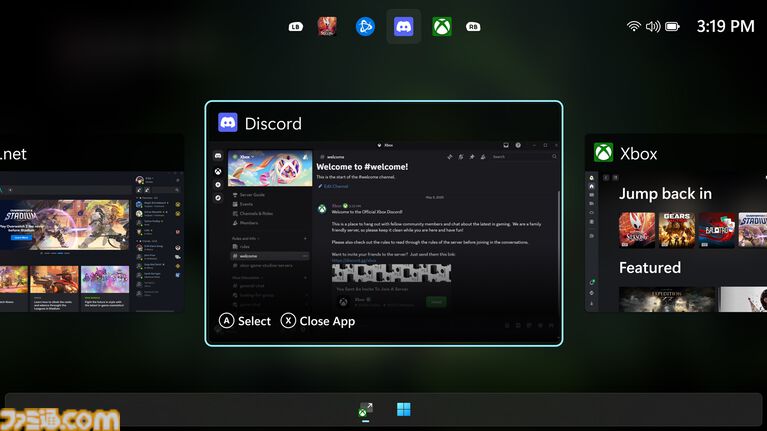Click the A Select button prompt

coord(245,321)
